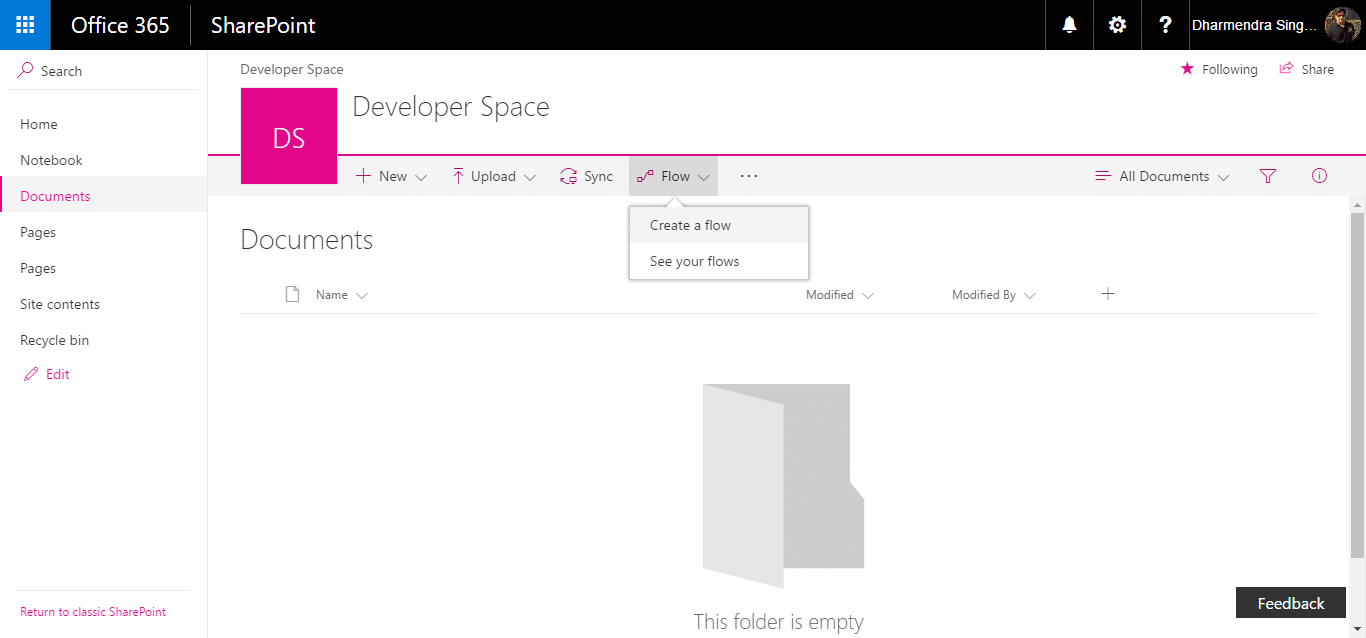Open the Office 365 app launcher

25,25
